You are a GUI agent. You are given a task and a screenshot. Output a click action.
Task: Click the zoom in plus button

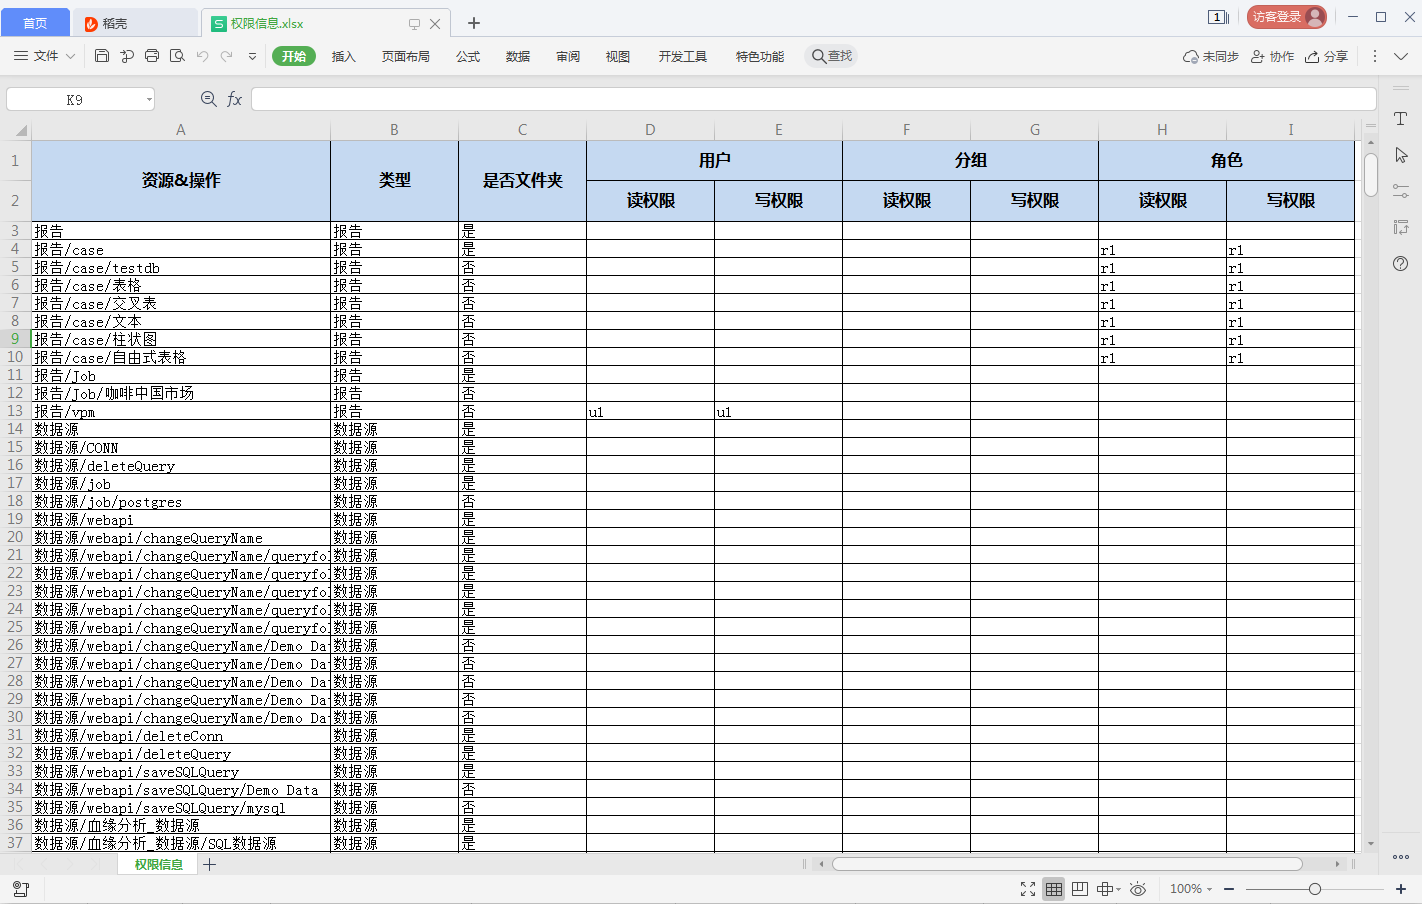tap(1402, 889)
